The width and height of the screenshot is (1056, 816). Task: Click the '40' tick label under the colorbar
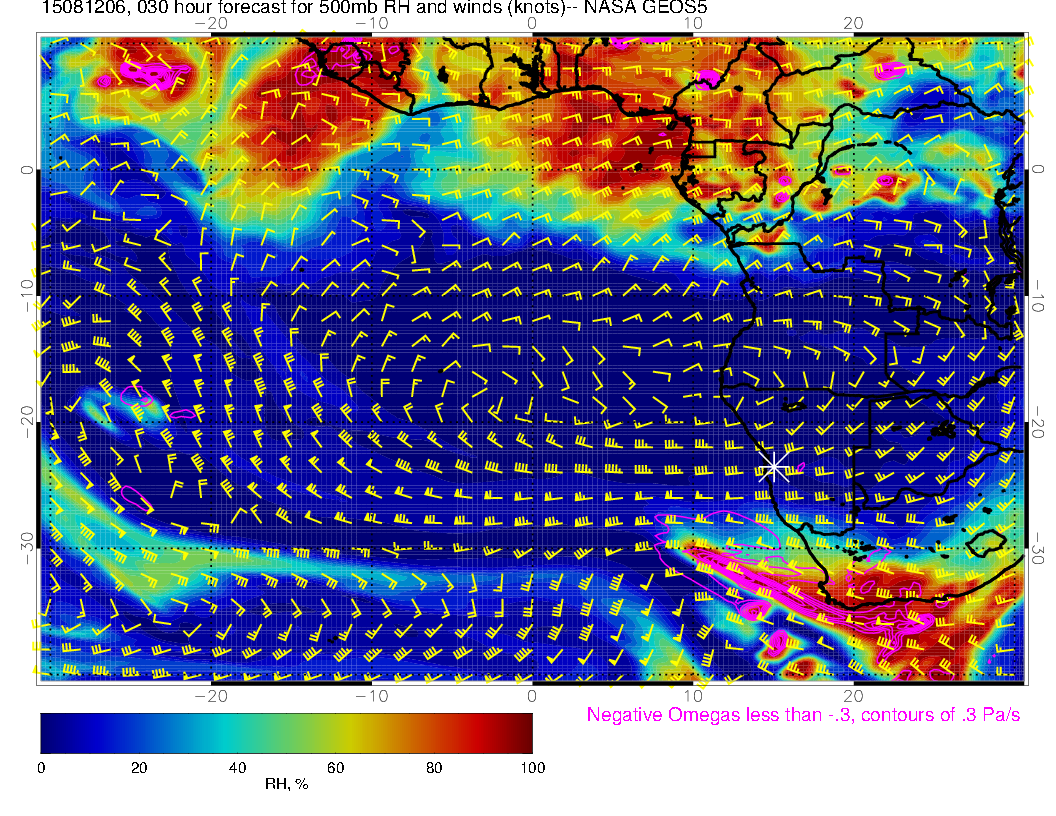pyautogui.click(x=238, y=767)
